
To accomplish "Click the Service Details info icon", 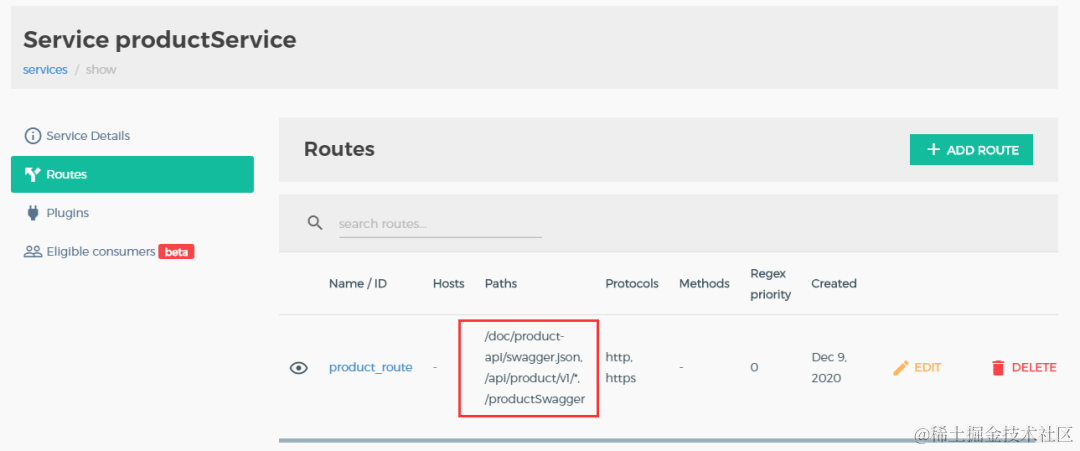I will pos(32,136).
